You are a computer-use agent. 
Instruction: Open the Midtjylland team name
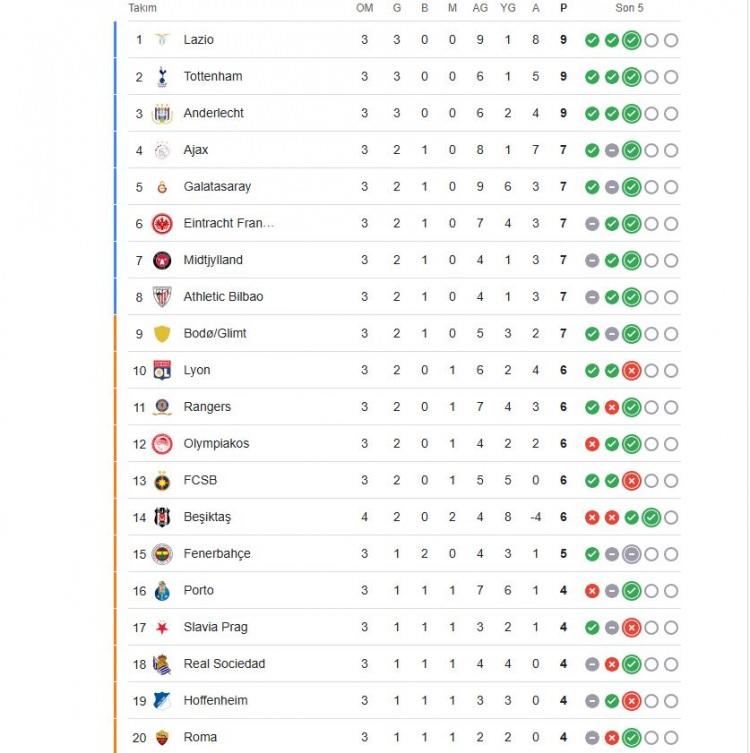click(x=213, y=260)
